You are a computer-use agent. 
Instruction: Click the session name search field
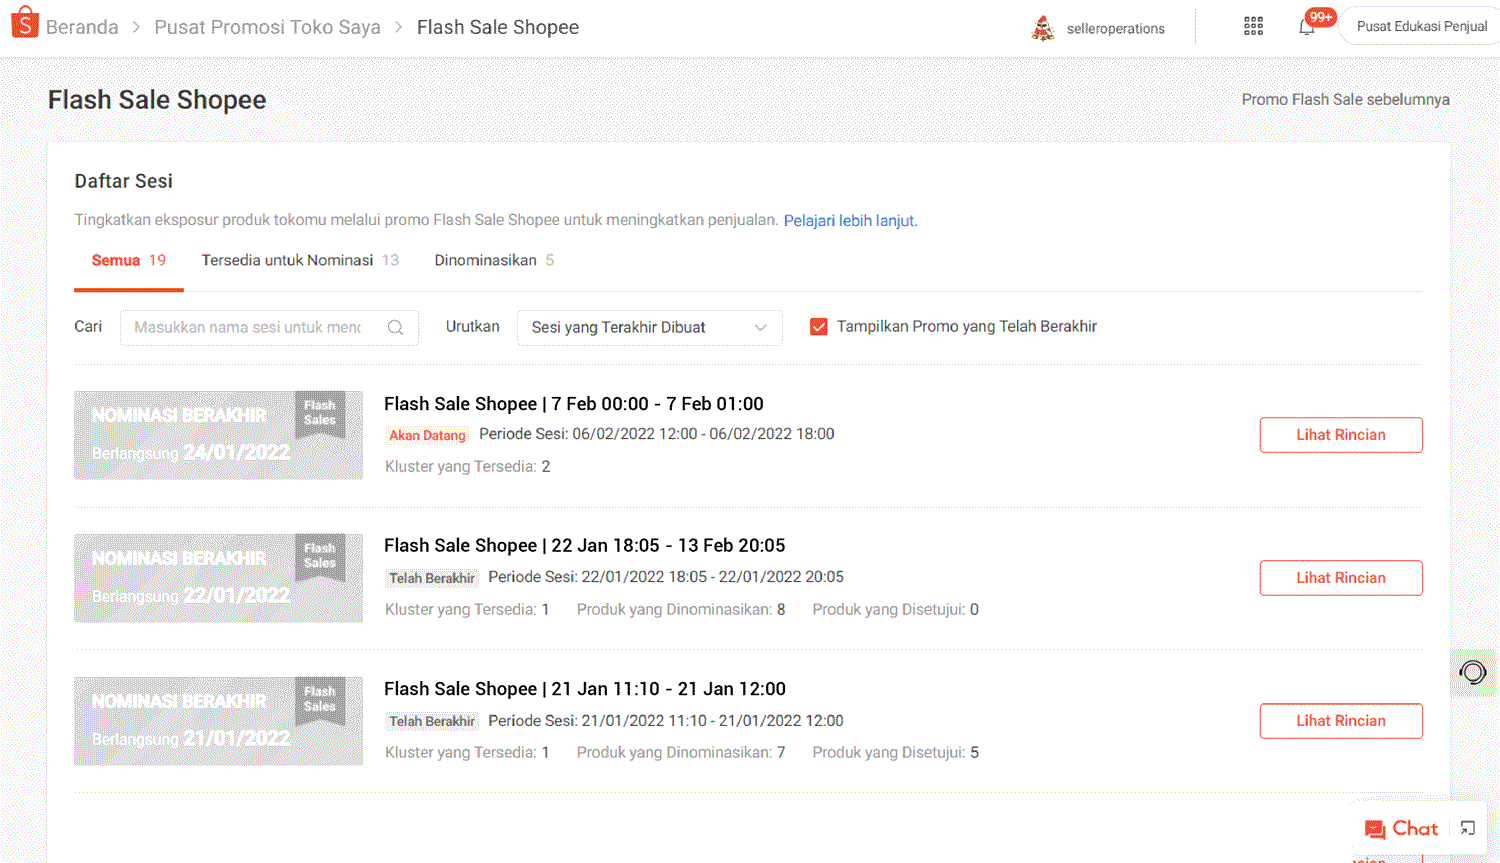point(250,327)
